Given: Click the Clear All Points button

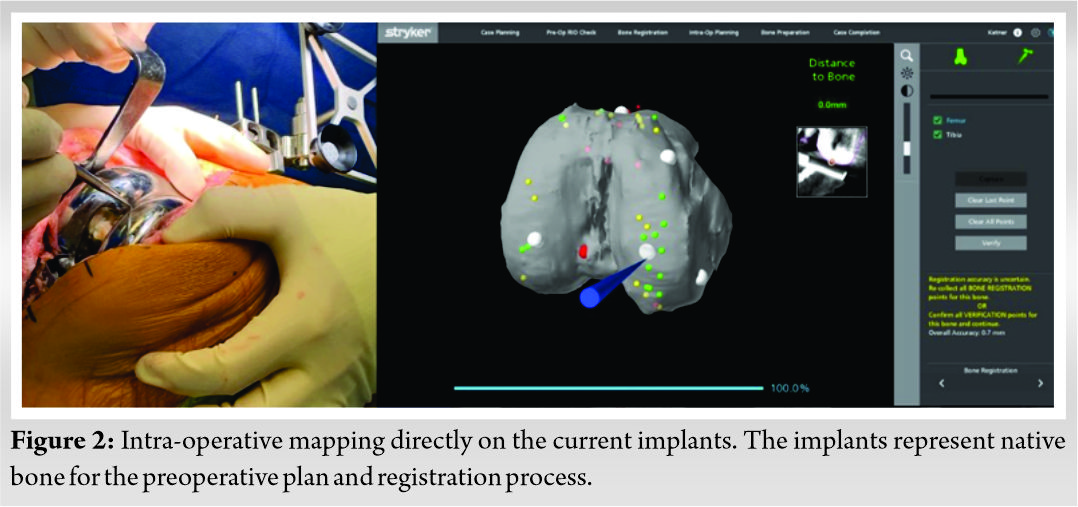Looking at the screenshot, I should coord(990,221).
